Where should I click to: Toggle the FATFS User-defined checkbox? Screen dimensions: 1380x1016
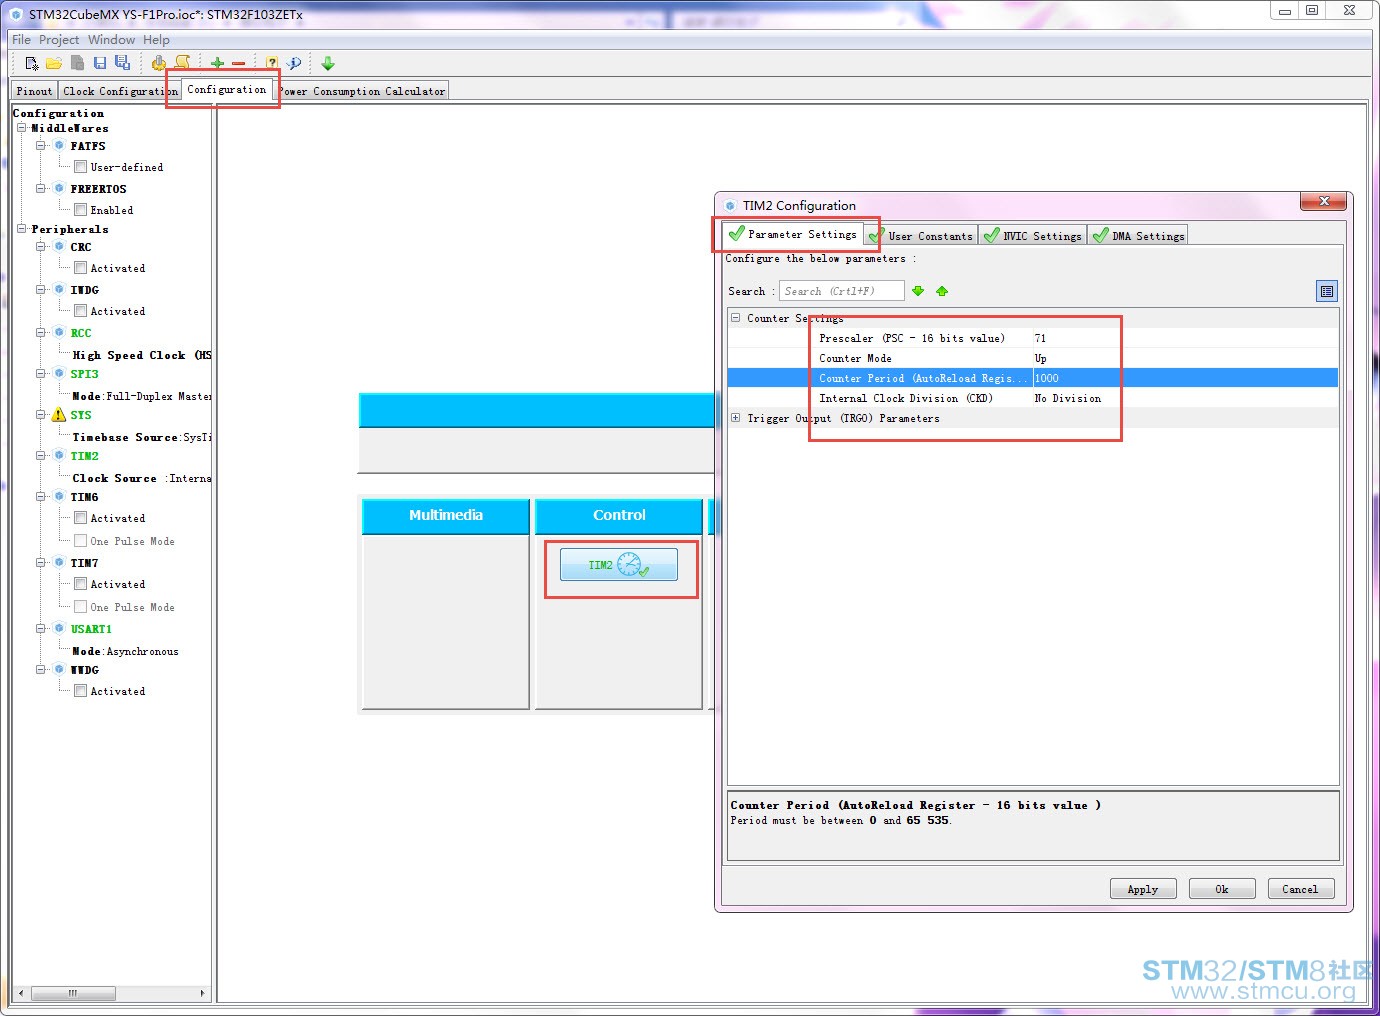[81, 167]
